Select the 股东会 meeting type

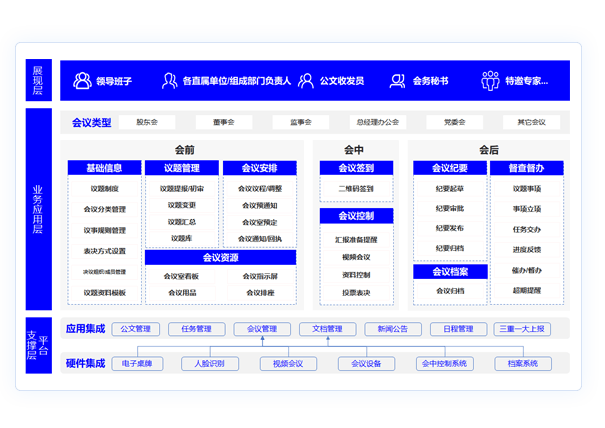tap(147, 123)
